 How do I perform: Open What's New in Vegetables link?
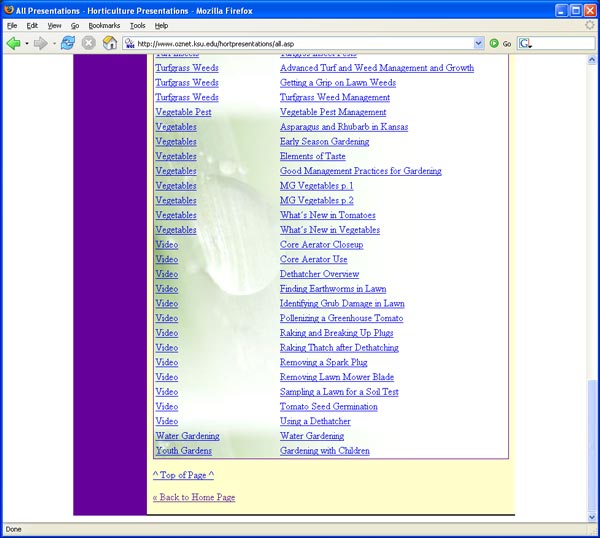point(329,230)
